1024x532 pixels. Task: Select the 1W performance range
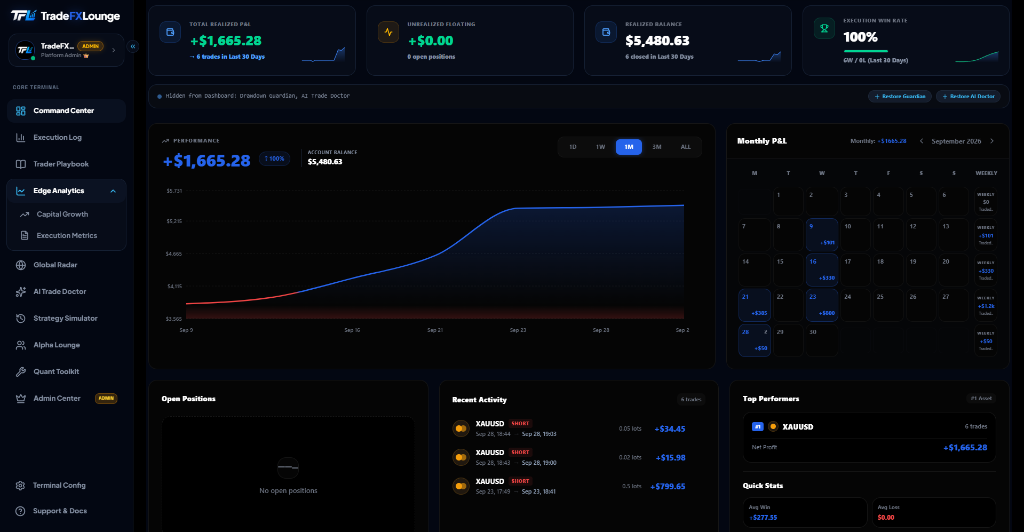(601, 148)
